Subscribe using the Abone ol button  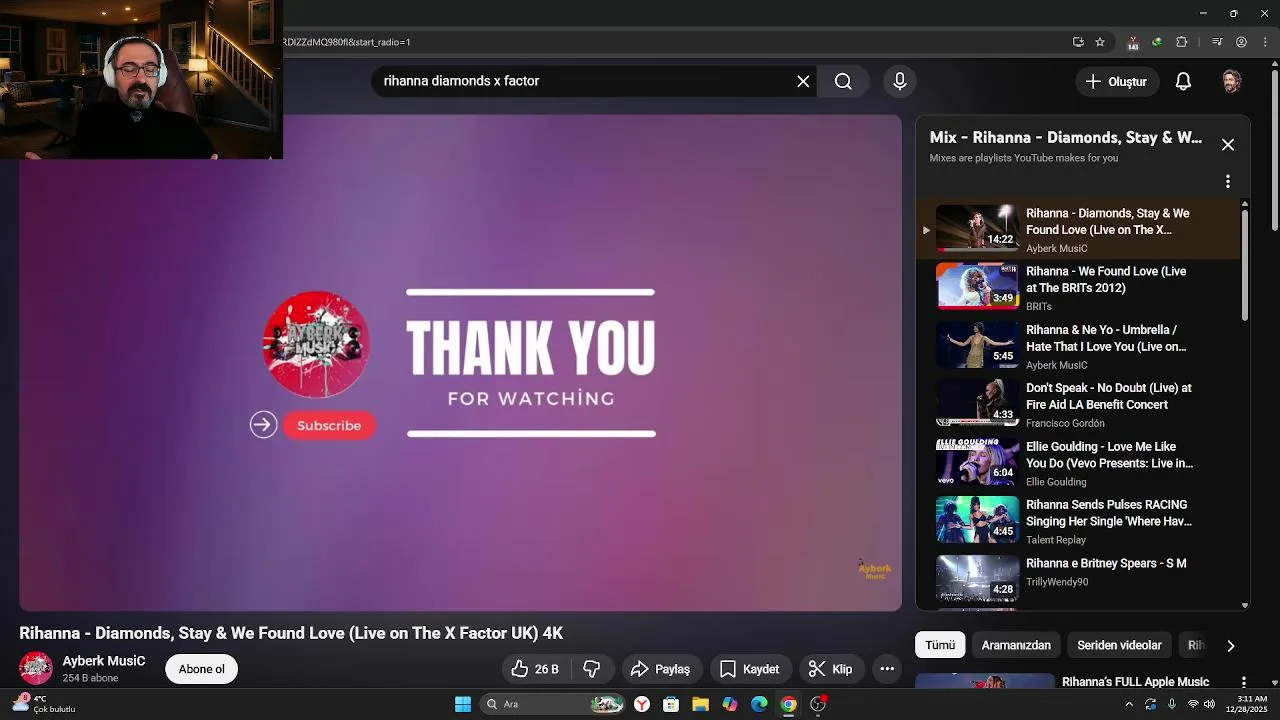click(201, 669)
